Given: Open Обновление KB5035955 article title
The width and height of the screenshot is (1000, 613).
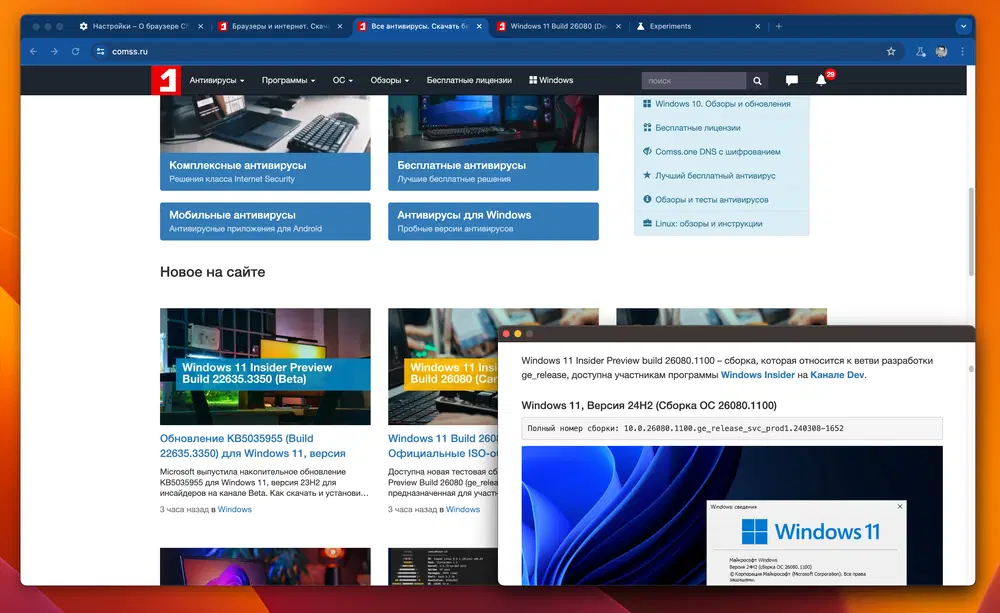Looking at the screenshot, I should click(x=253, y=446).
